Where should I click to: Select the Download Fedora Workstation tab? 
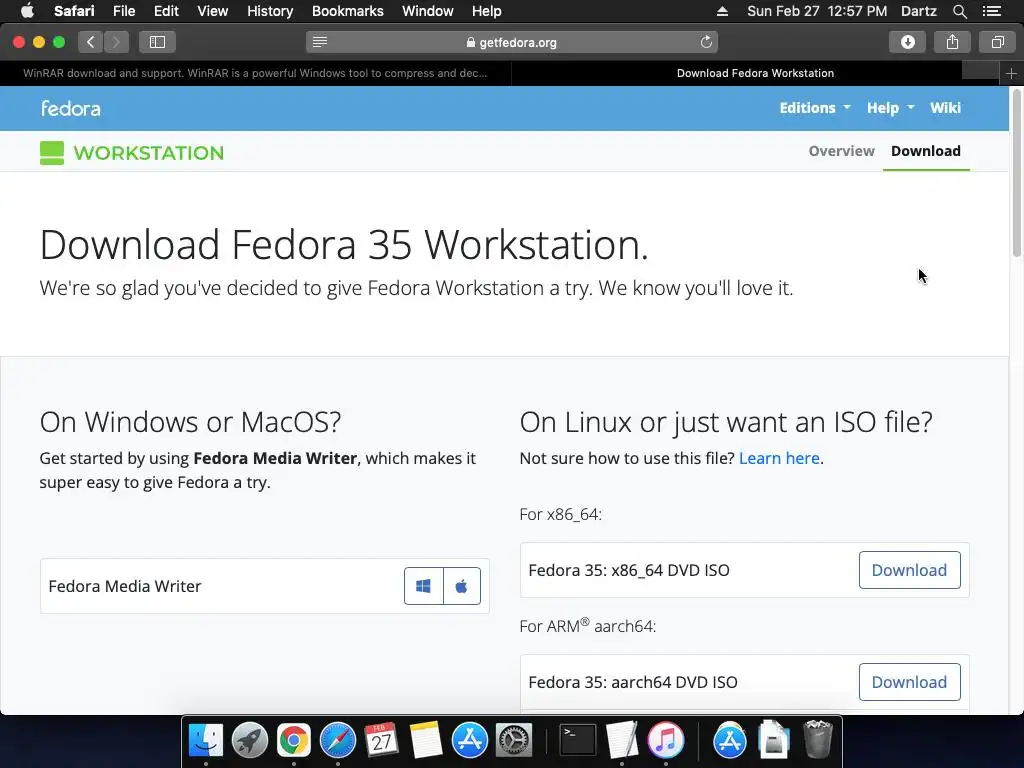[x=755, y=73]
